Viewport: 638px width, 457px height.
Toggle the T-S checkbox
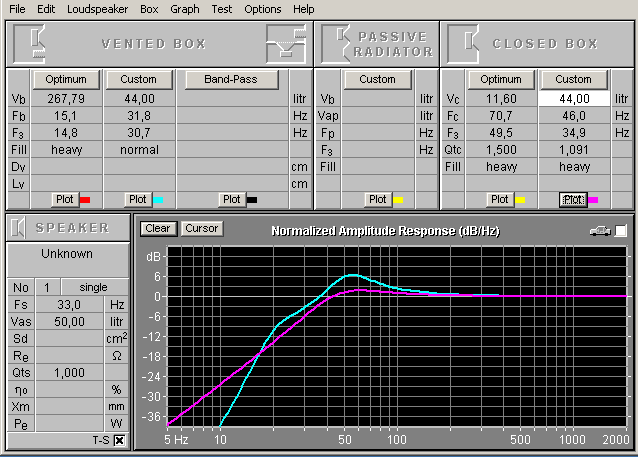[x=120, y=440]
